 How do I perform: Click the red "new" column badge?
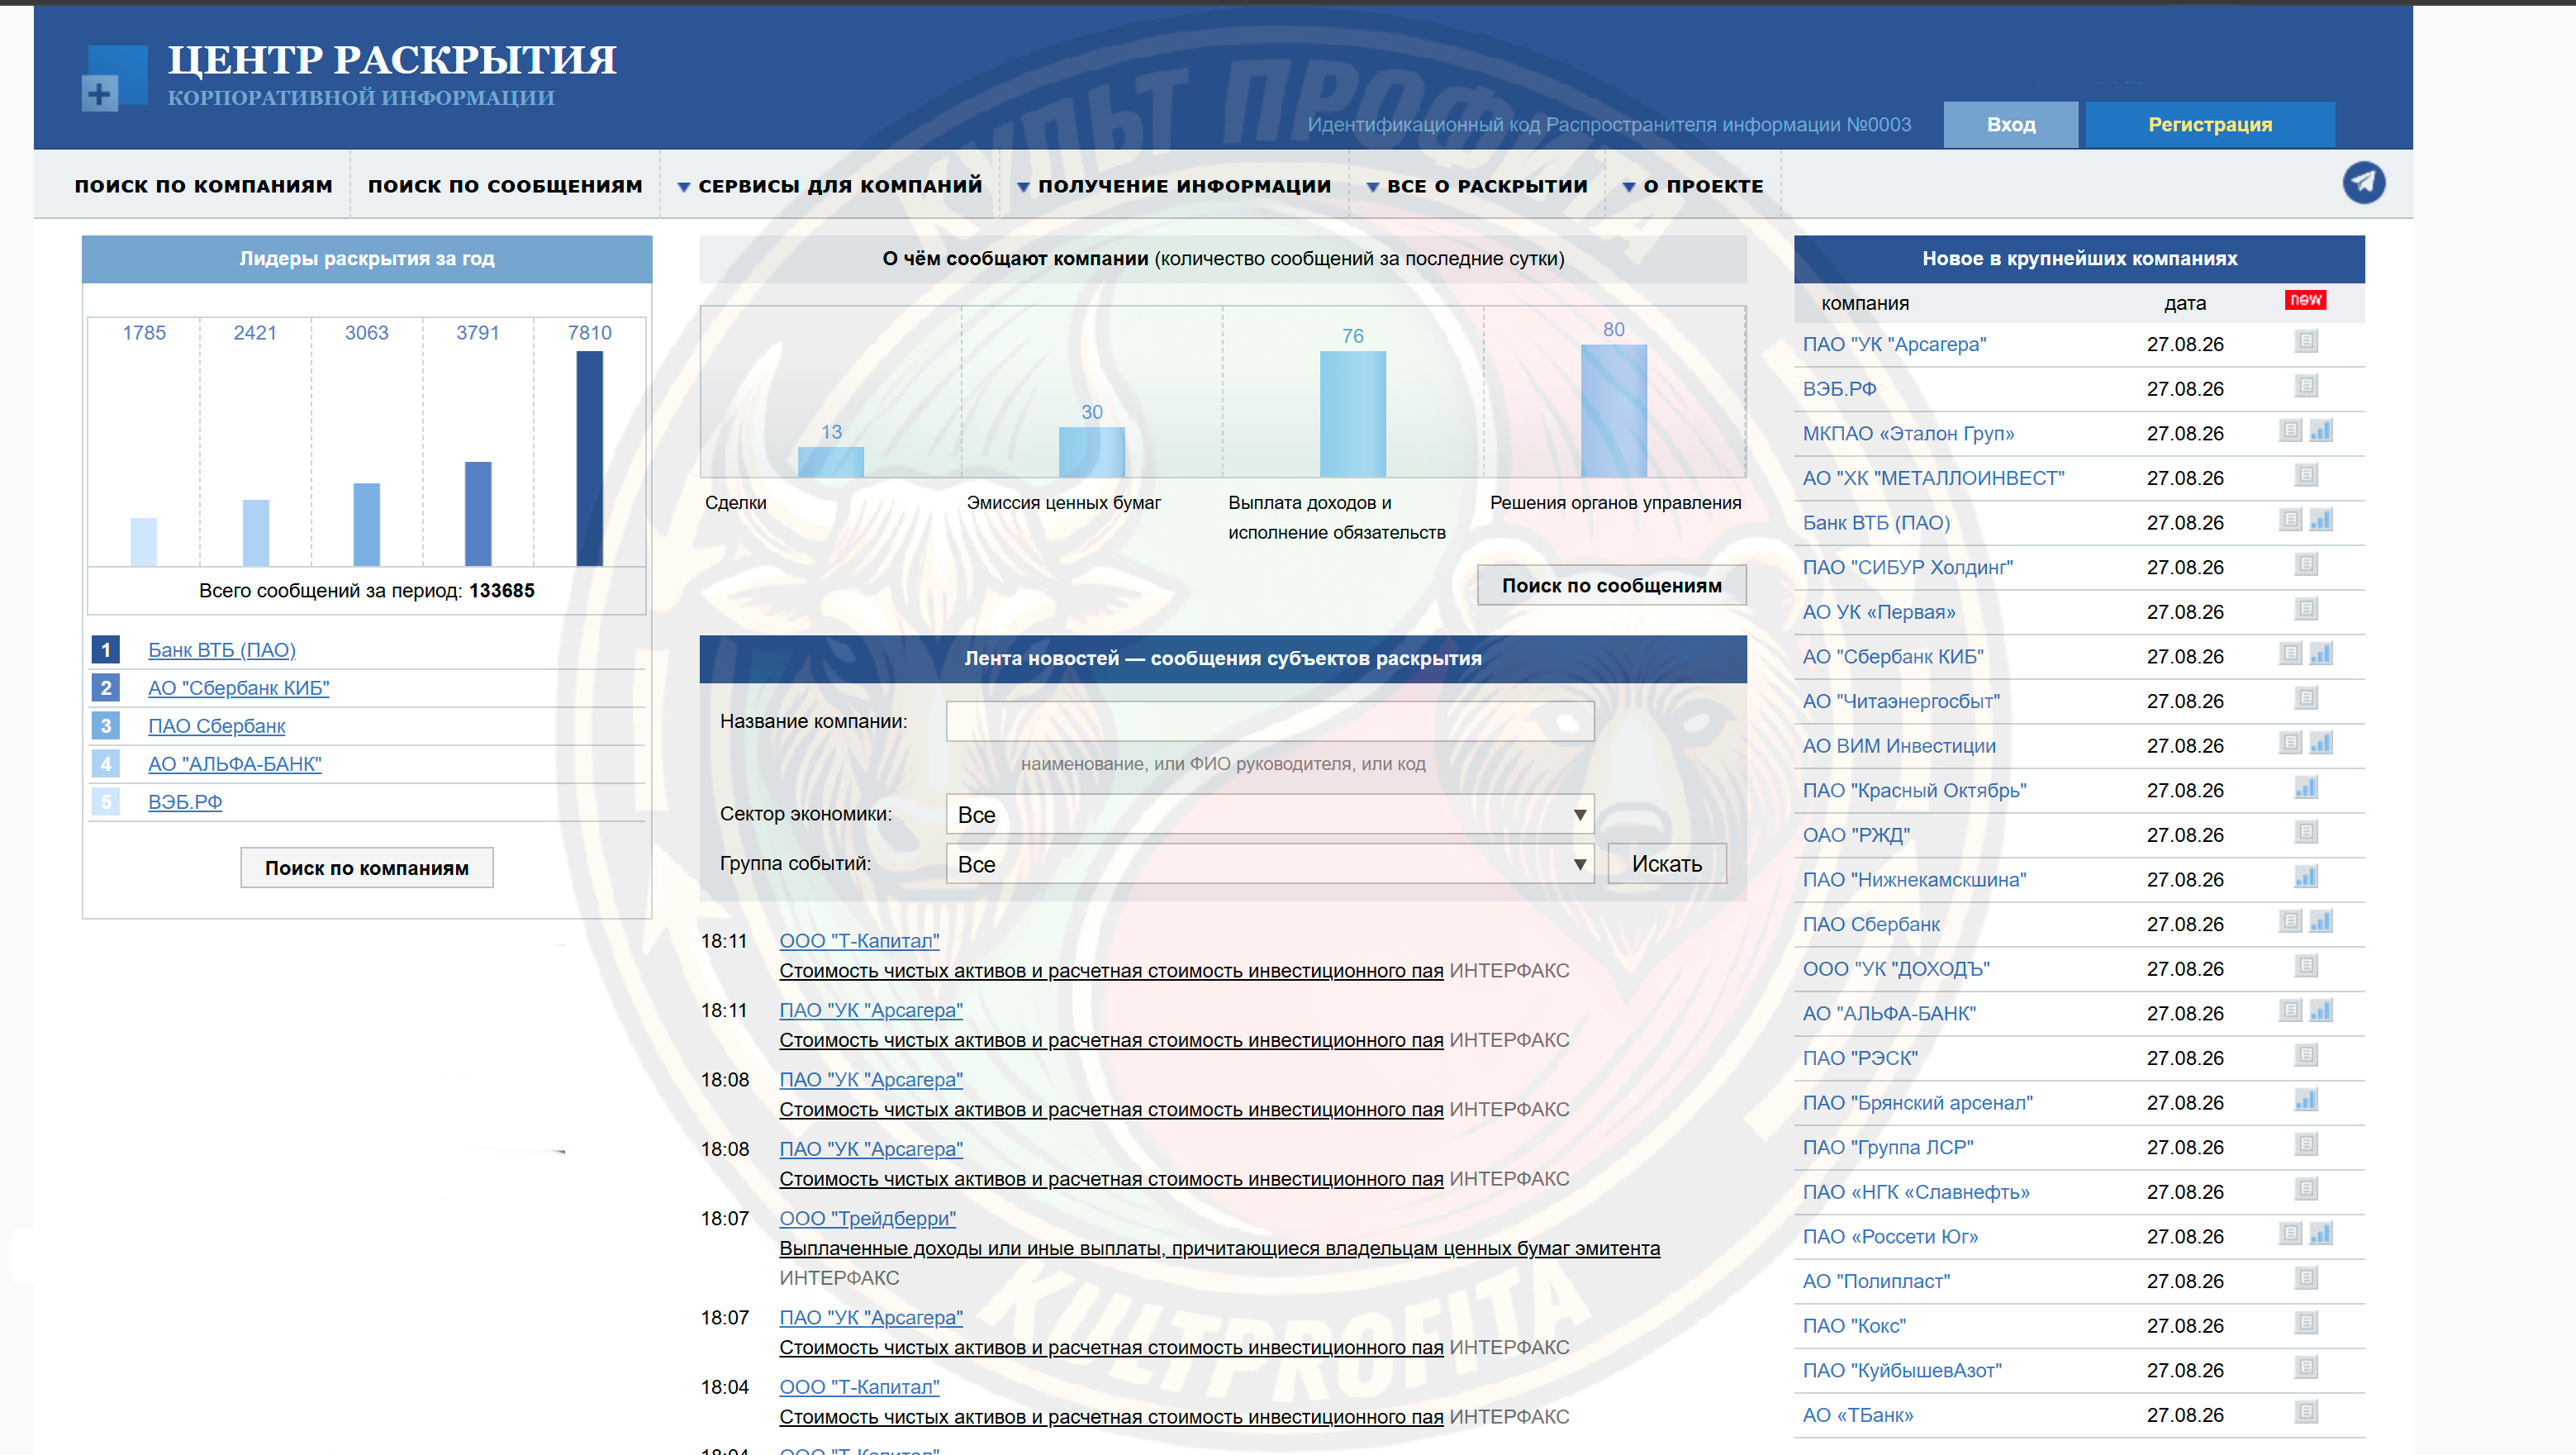pos(2305,300)
